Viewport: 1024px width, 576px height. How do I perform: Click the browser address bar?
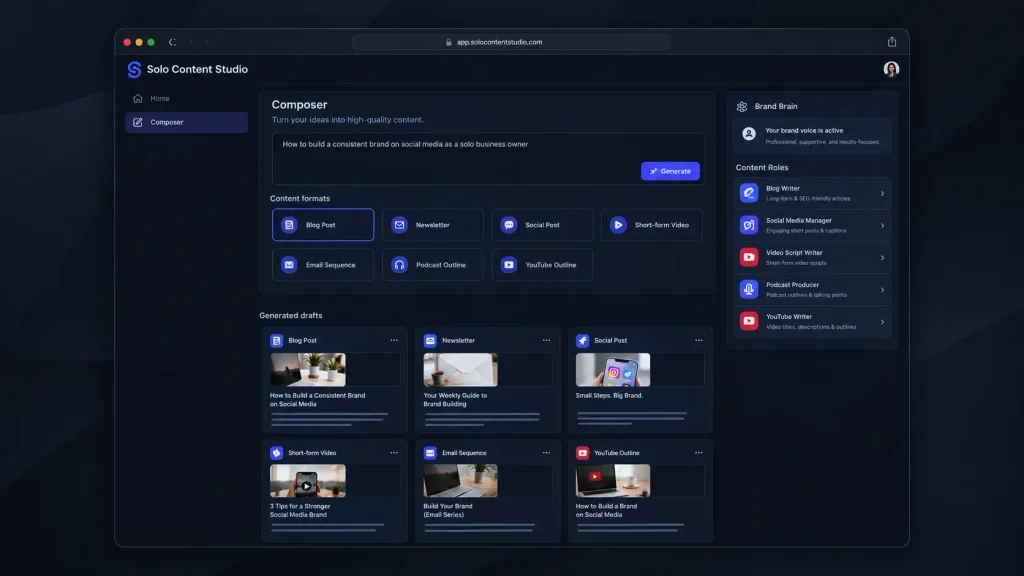click(511, 42)
